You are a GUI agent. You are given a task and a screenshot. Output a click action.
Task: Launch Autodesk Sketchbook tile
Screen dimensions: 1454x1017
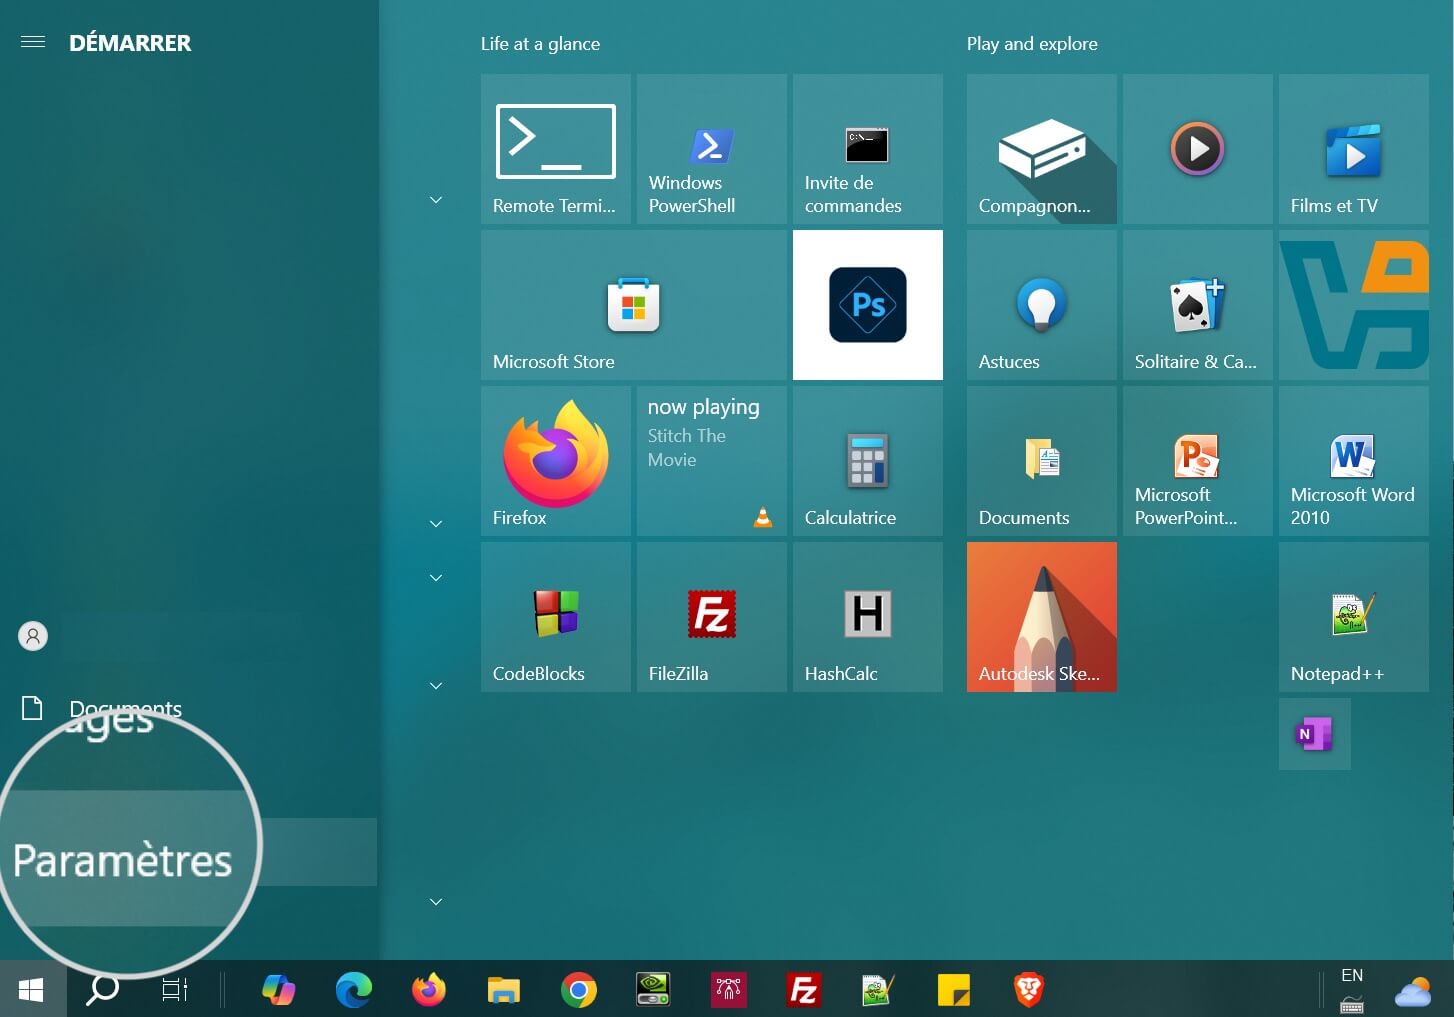pyautogui.click(x=1042, y=617)
